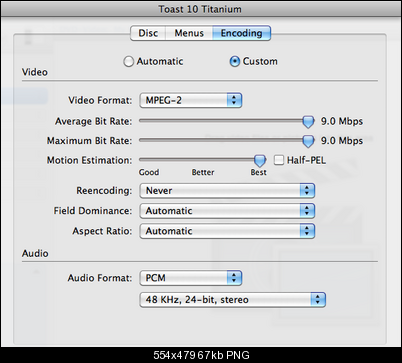Open the Field Dominance dropdown
Screen dimensions: 402x363
[227, 211]
